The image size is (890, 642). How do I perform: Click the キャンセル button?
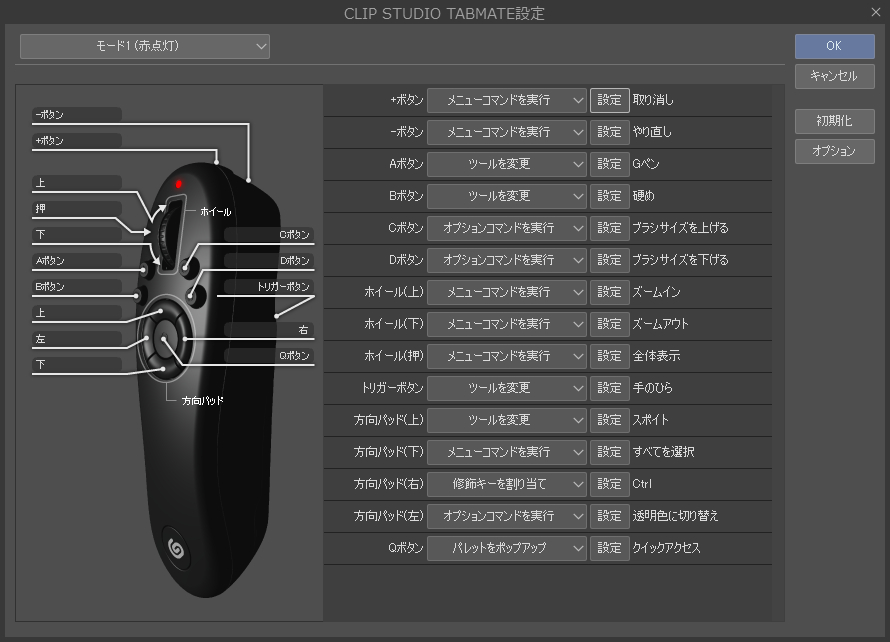(834, 76)
